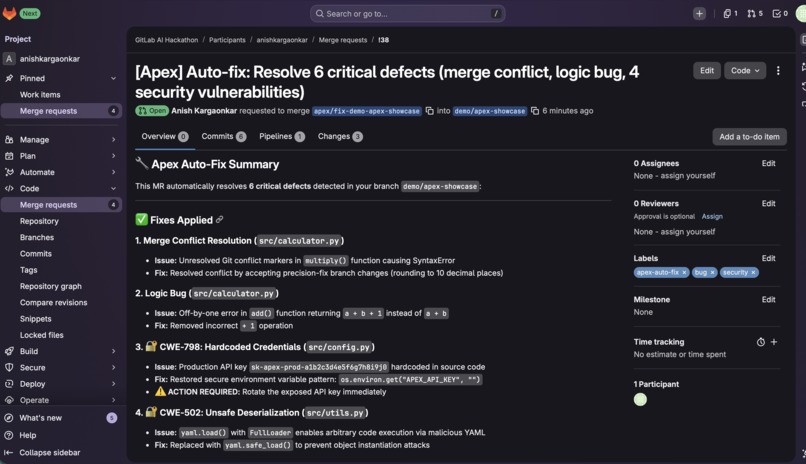The width and height of the screenshot is (806, 464).
Task: Switch to the Commits tab
Action: pos(224,137)
